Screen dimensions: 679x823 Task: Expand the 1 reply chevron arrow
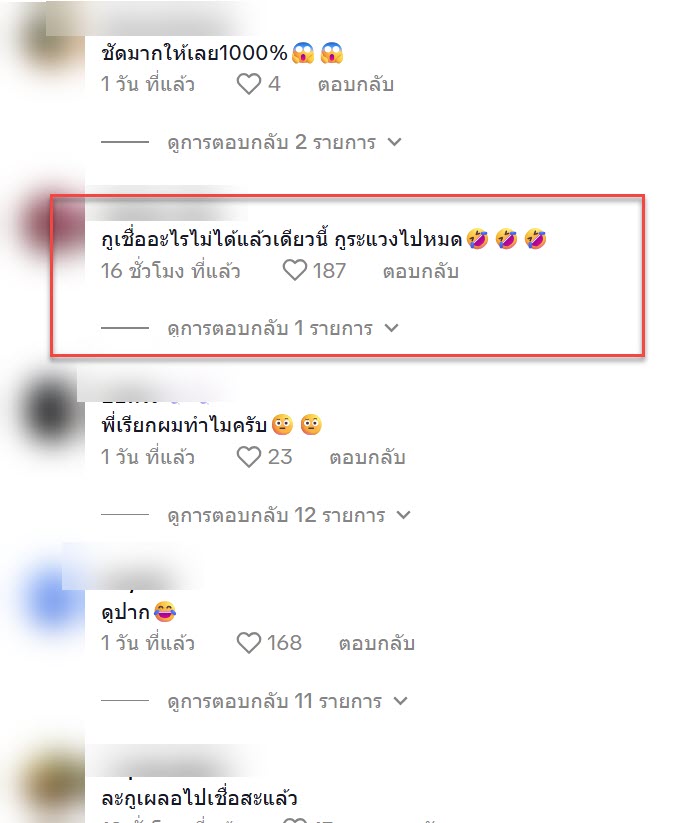[391, 328]
